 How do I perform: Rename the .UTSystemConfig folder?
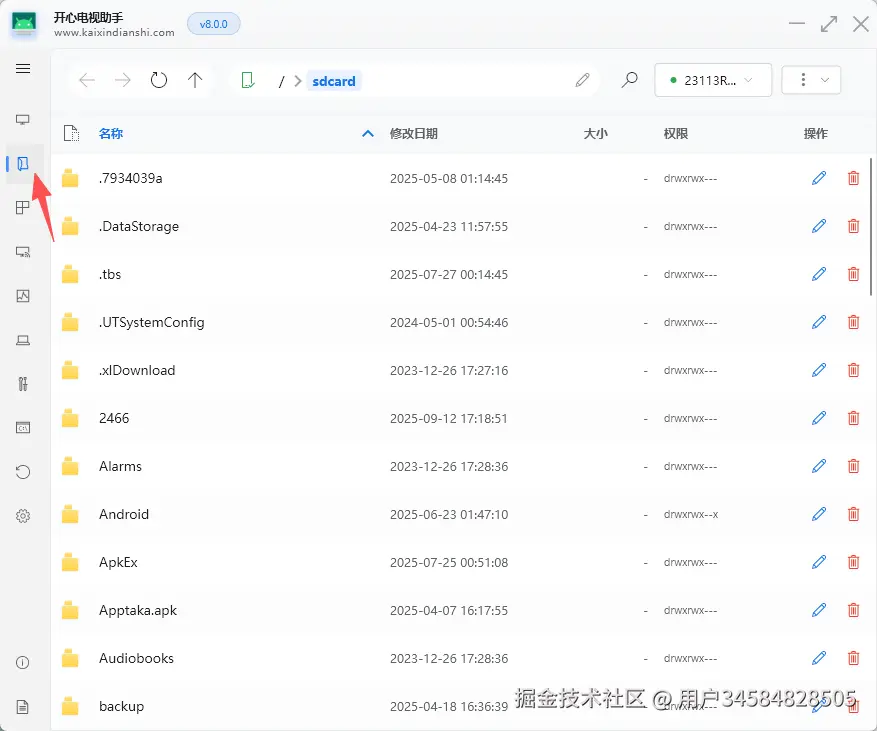(819, 323)
